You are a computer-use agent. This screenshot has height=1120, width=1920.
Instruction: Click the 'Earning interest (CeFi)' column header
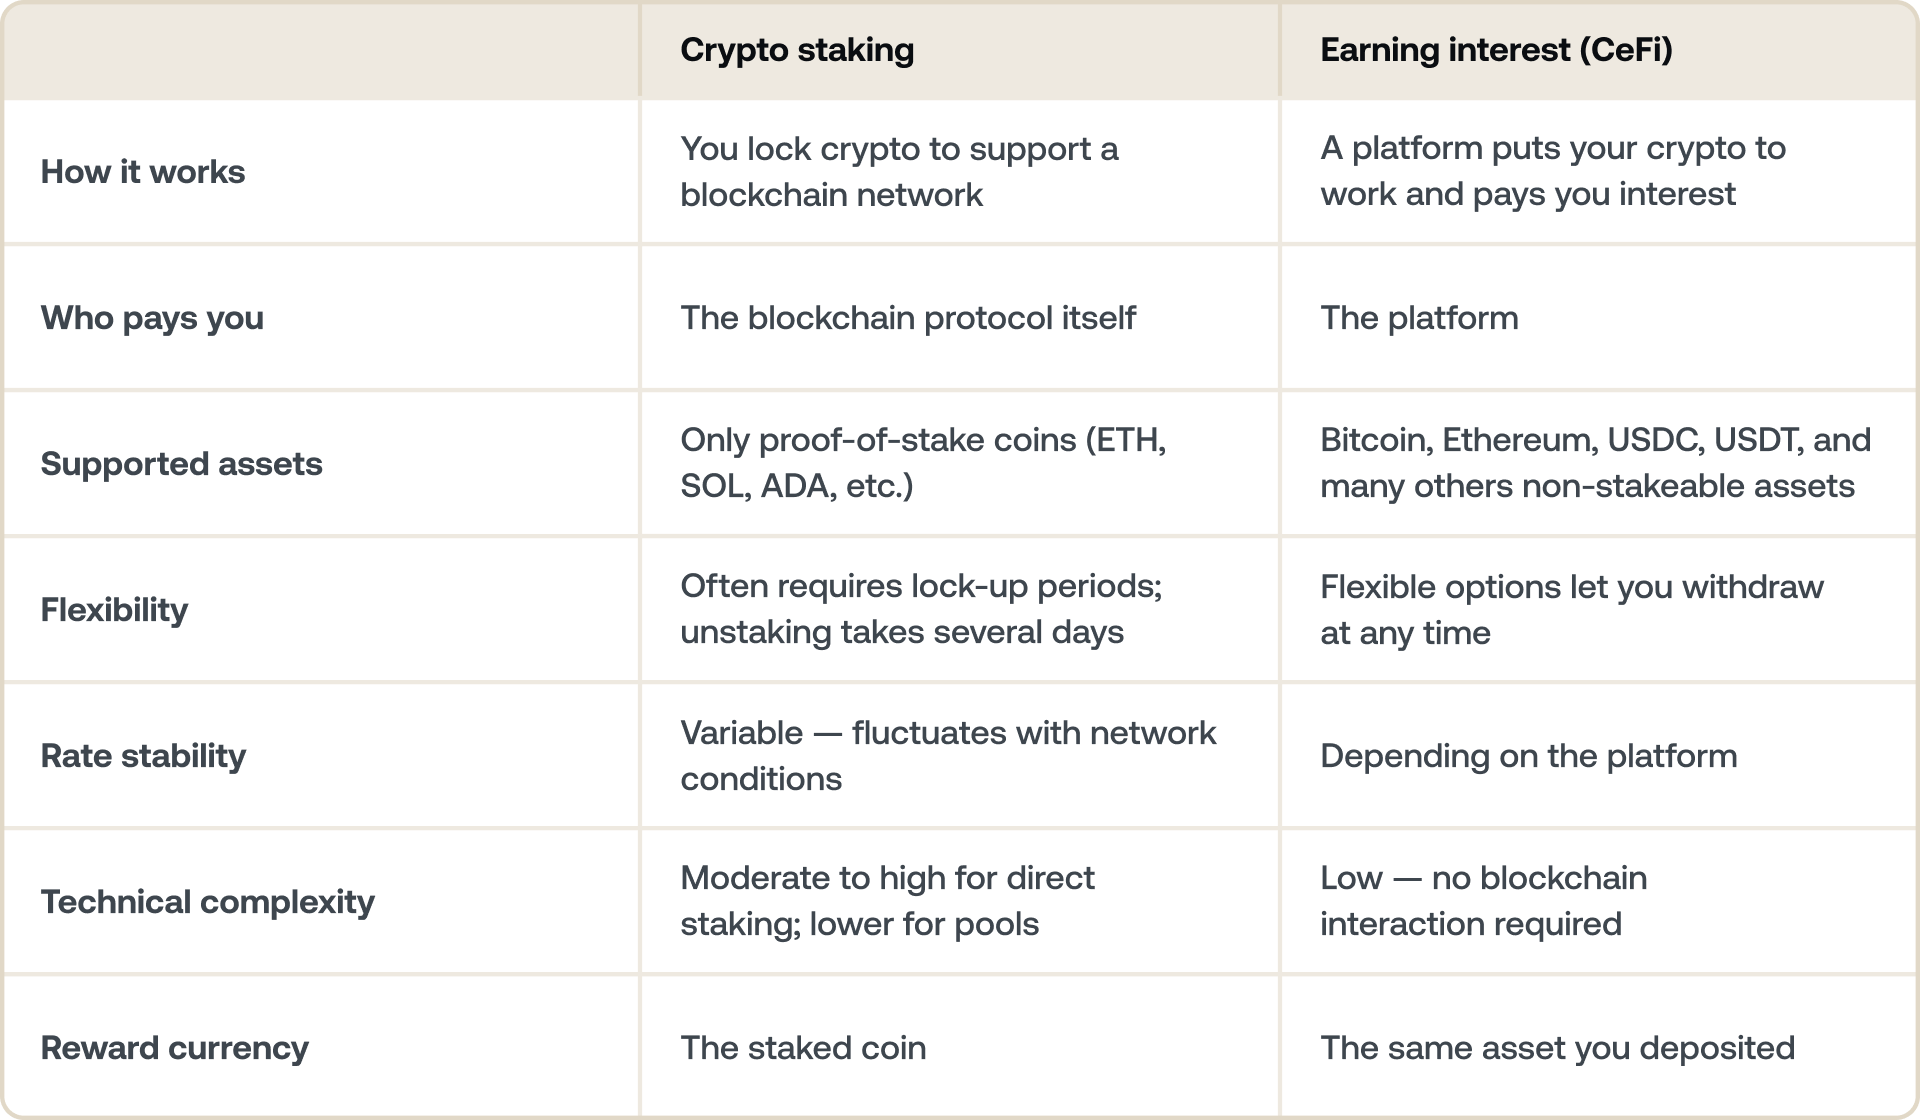pos(1496,50)
